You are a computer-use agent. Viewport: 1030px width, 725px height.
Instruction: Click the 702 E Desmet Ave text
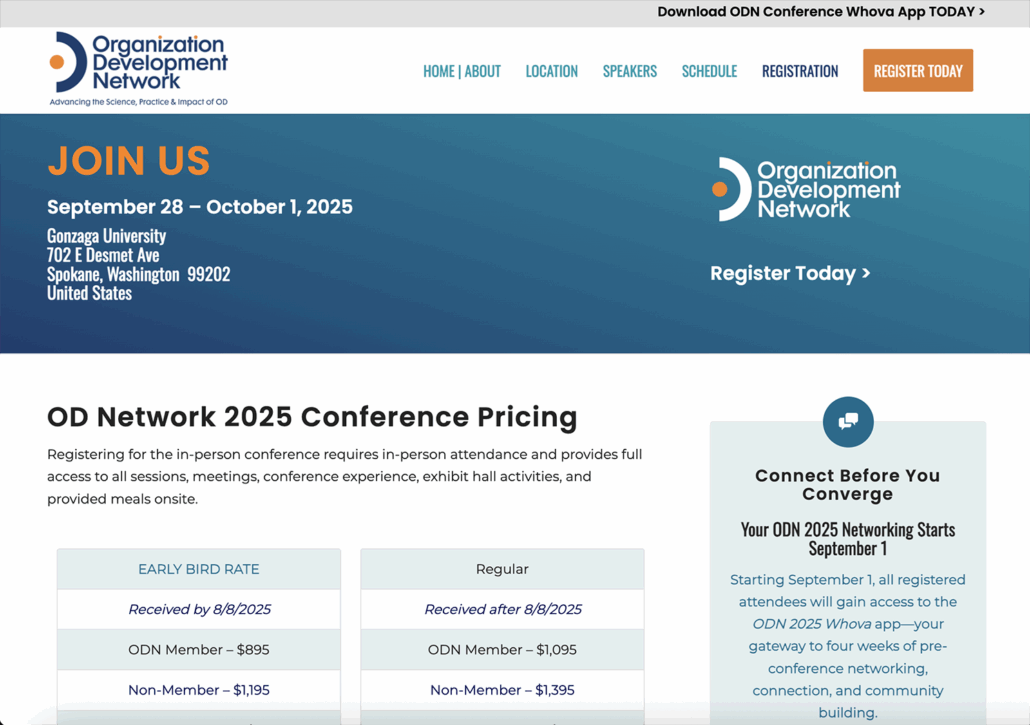click(103, 255)
